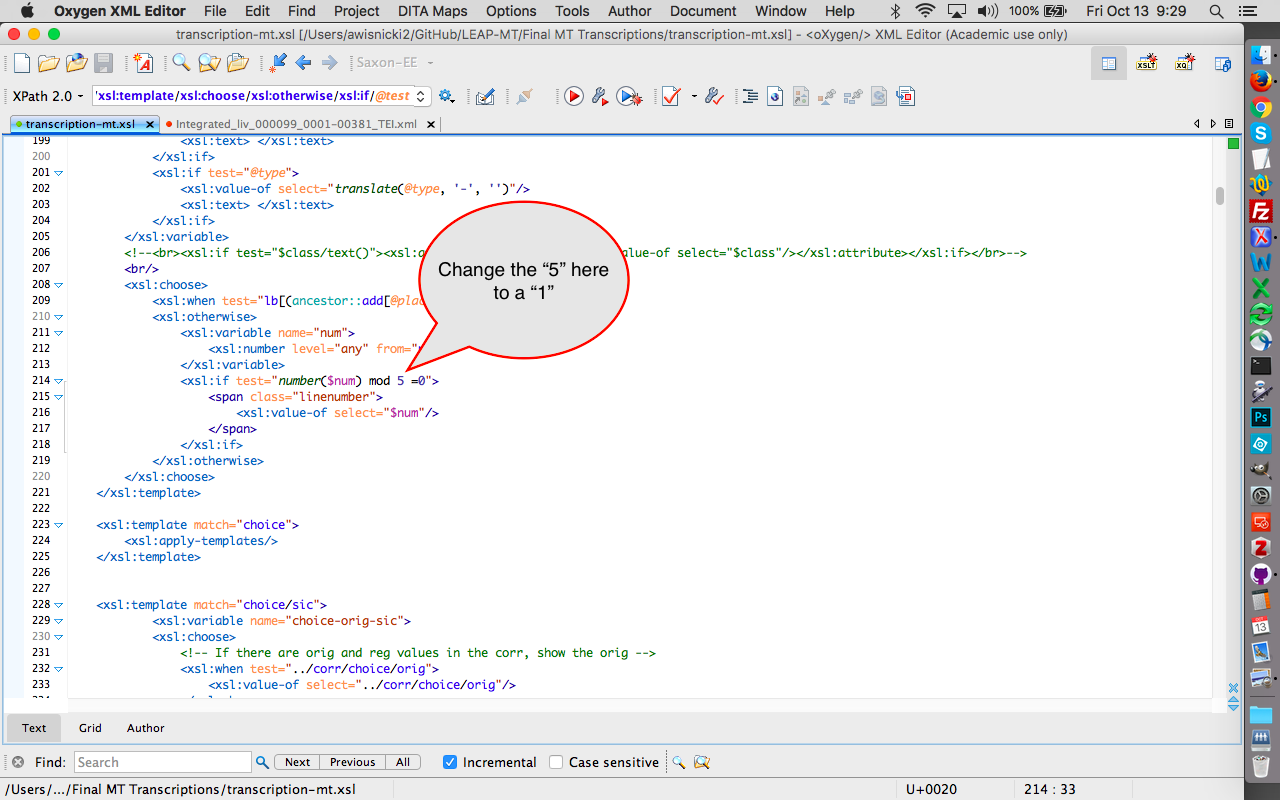Collapse the fold at line 232

(x=59, y=669)
